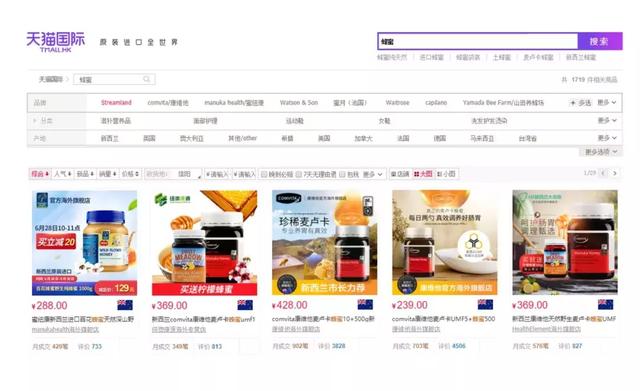Filter by 面部护理 category
Screen dimensions: 640x391
[205, 121]
